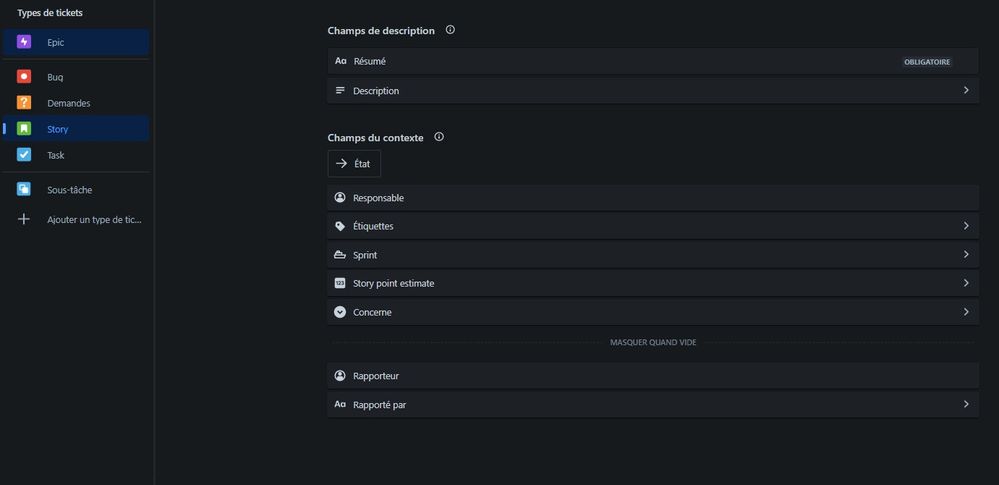Select Task ticket type
This screenshot has height=485, width=999.
click(x=76, y=155)
